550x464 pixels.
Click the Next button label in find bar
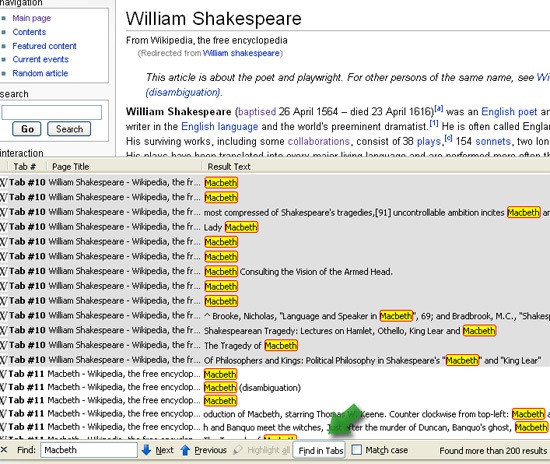point(165,450)
